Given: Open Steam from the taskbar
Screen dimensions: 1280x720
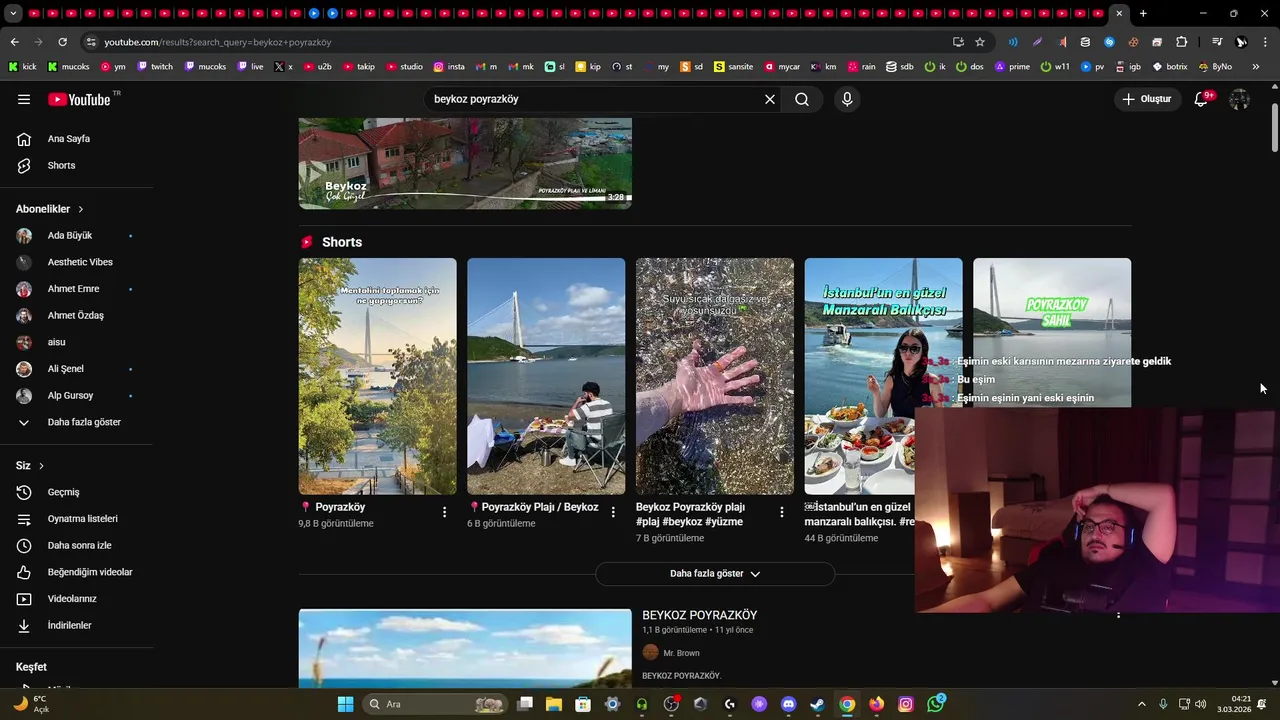Looking at the screenshot, I should 817,704.
